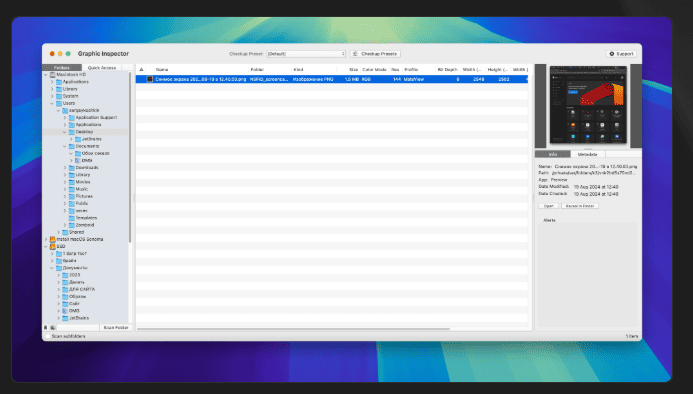Image resolution: width=693 pixels, height=394 pixels.
Task: Expand the System folder
Action: pos(52,96)
